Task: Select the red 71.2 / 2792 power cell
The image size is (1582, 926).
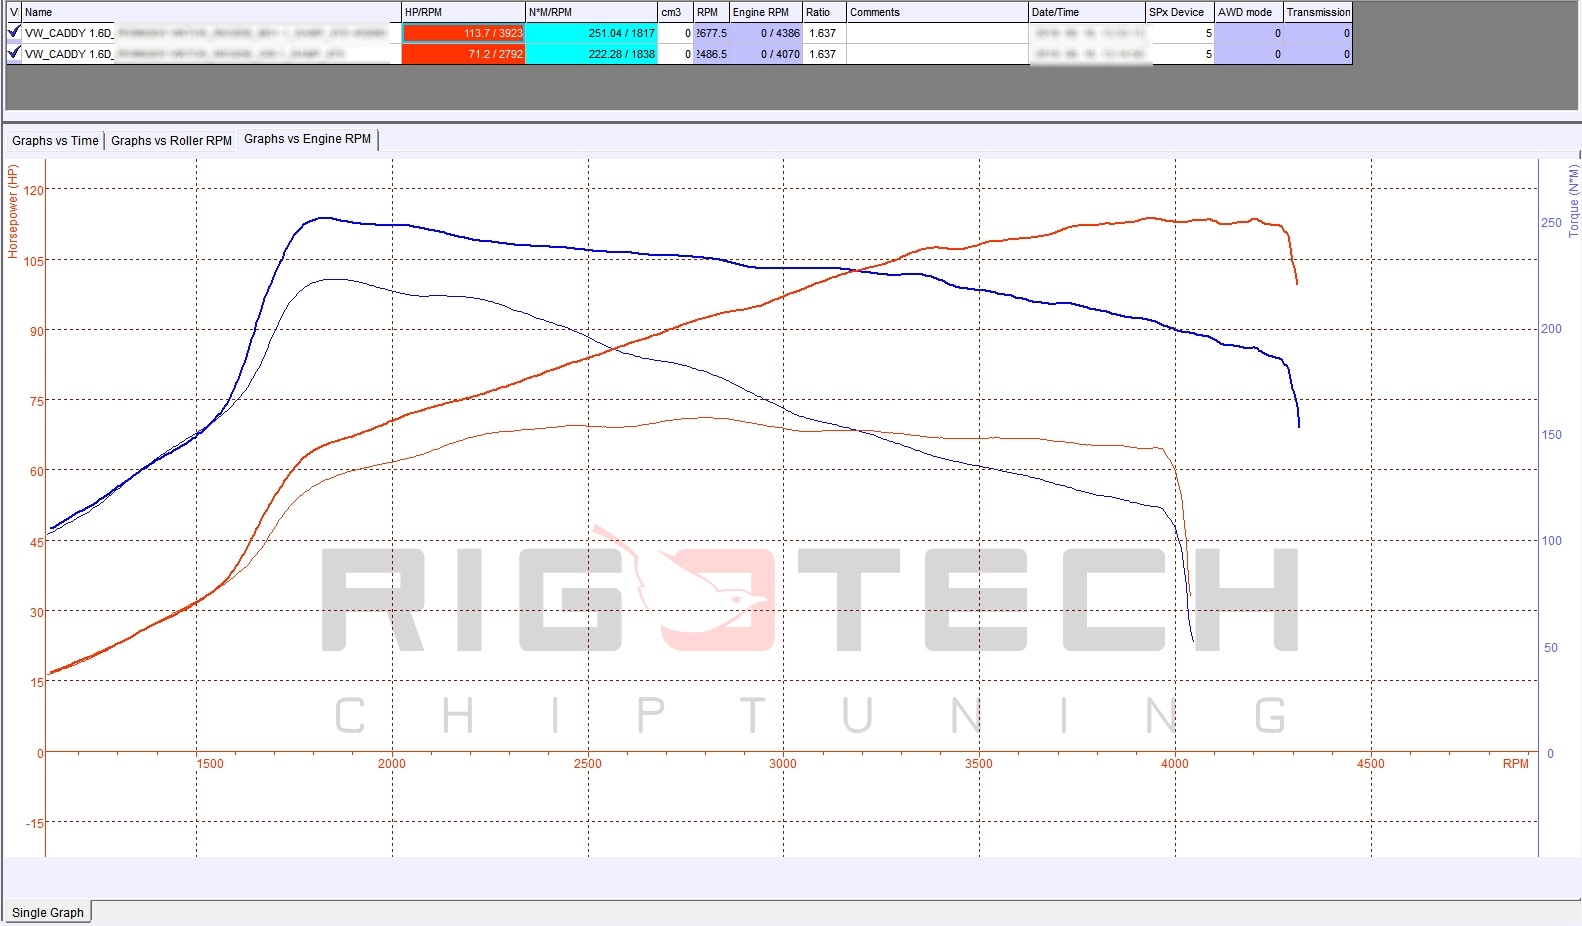Action: pyautogui.click(x=463, y=54)
